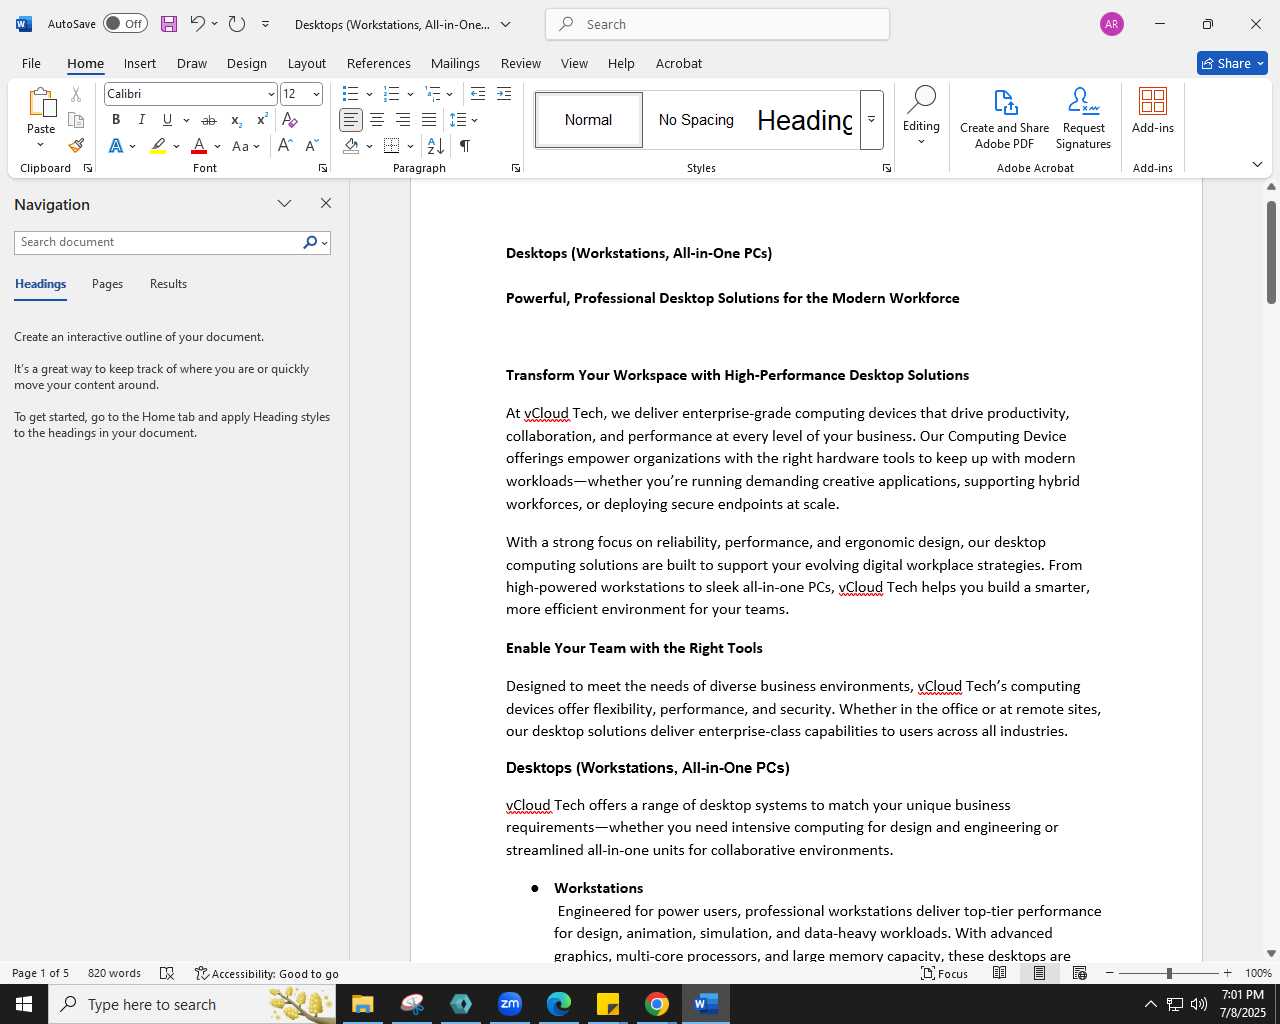
Task: Increase font size with Grow Font
Action: click(285, 146)
